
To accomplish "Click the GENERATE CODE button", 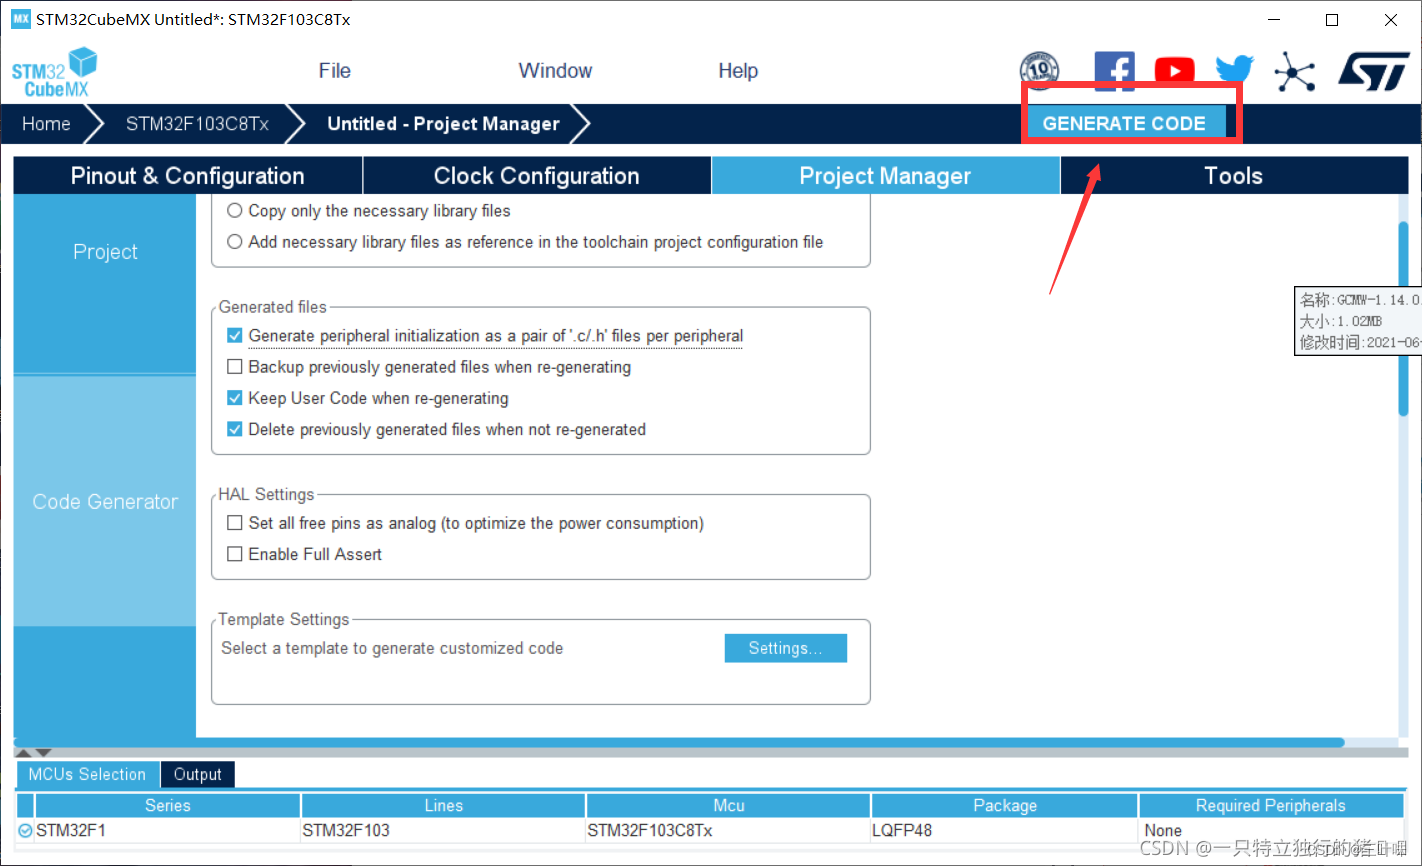I will (1125, 123).
